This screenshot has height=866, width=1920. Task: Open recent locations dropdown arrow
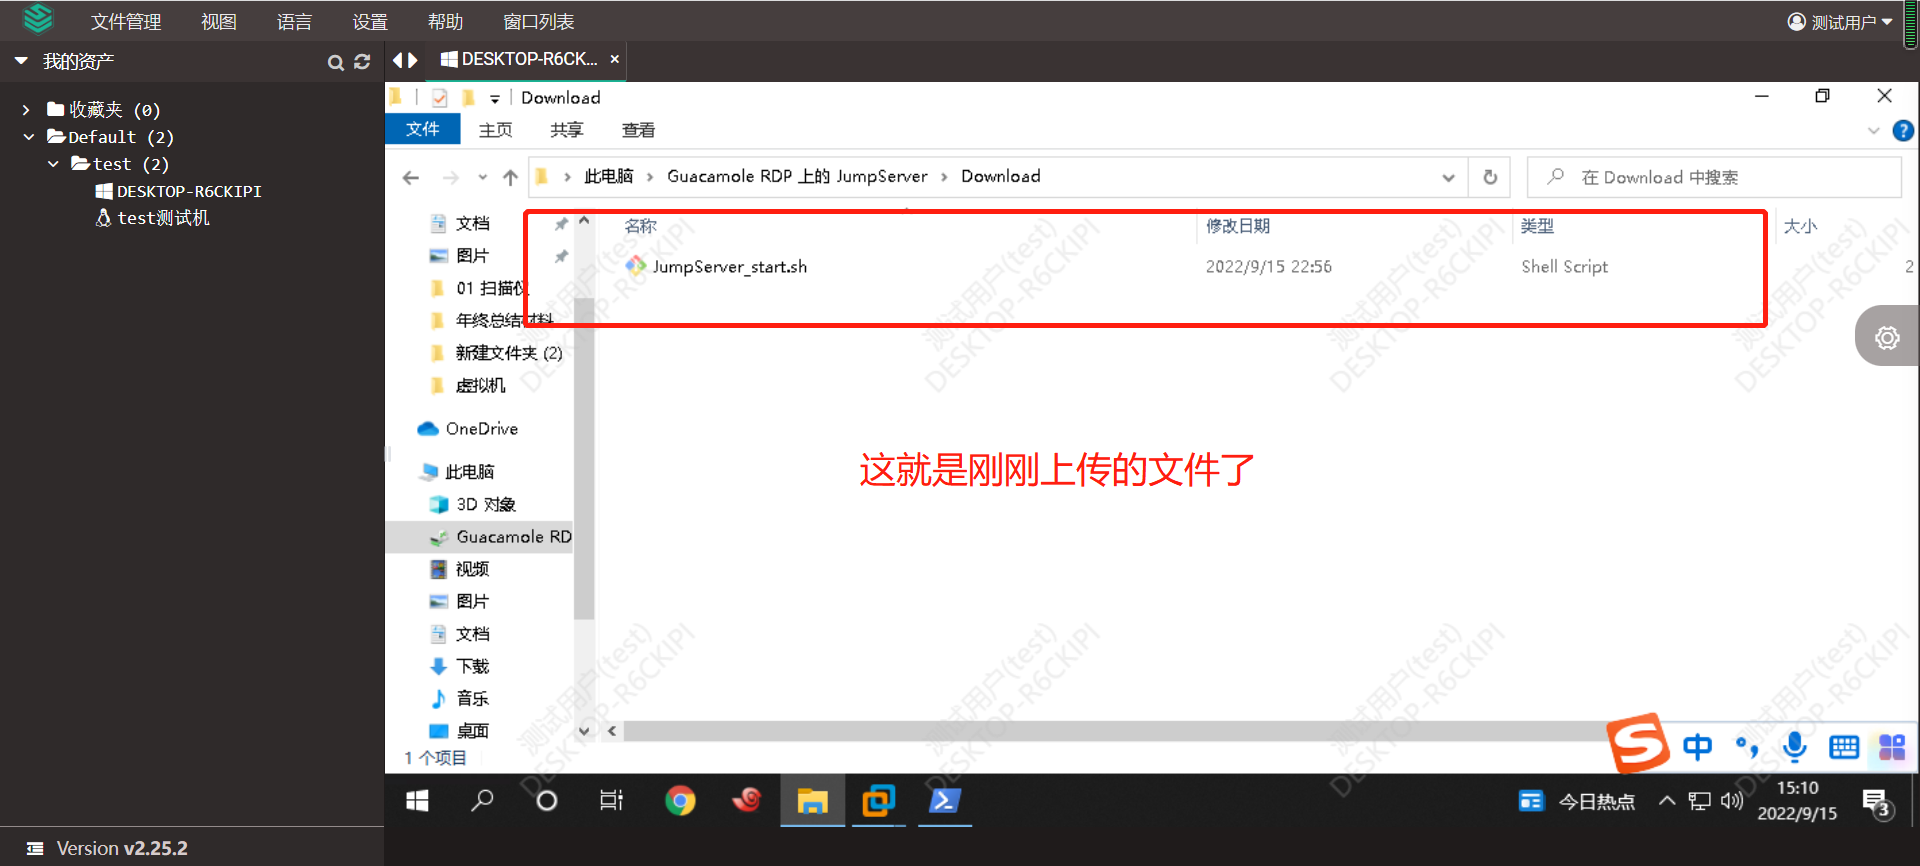(482, 178)
